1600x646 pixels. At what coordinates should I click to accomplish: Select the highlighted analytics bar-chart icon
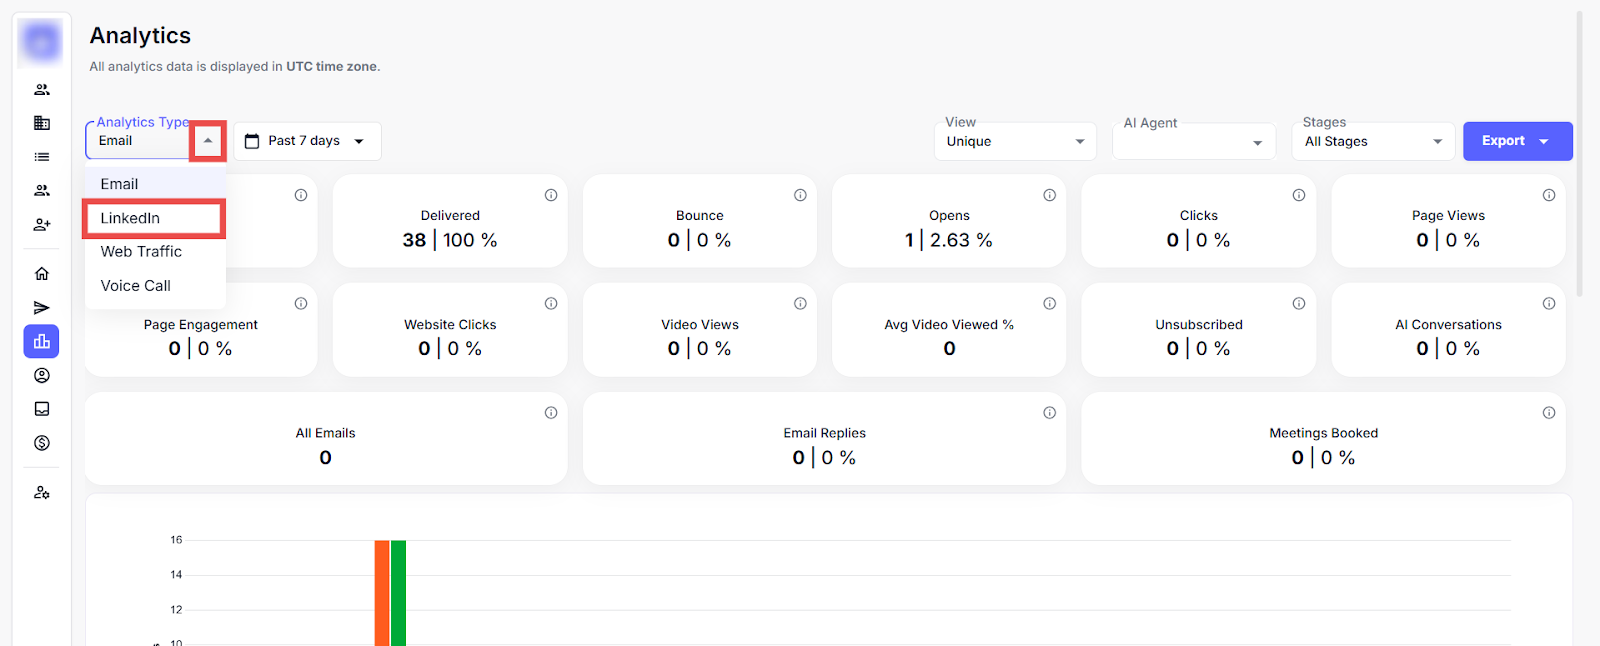(42, 342)
